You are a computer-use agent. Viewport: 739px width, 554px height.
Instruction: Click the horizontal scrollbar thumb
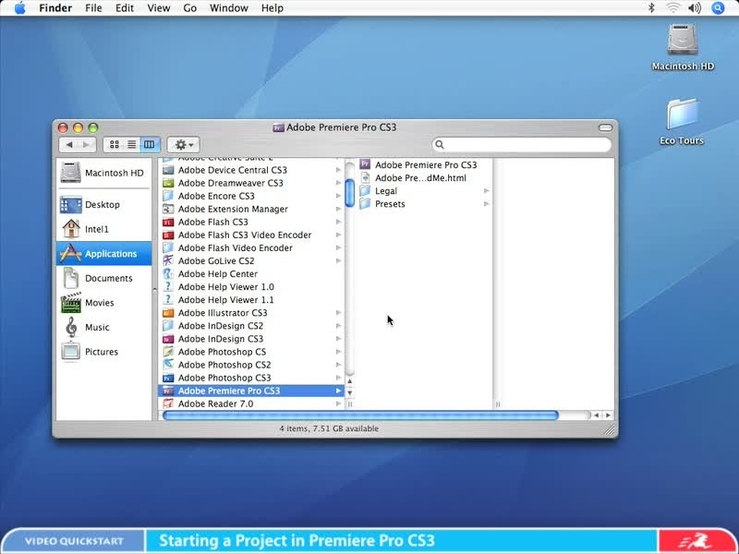(361, 415)
